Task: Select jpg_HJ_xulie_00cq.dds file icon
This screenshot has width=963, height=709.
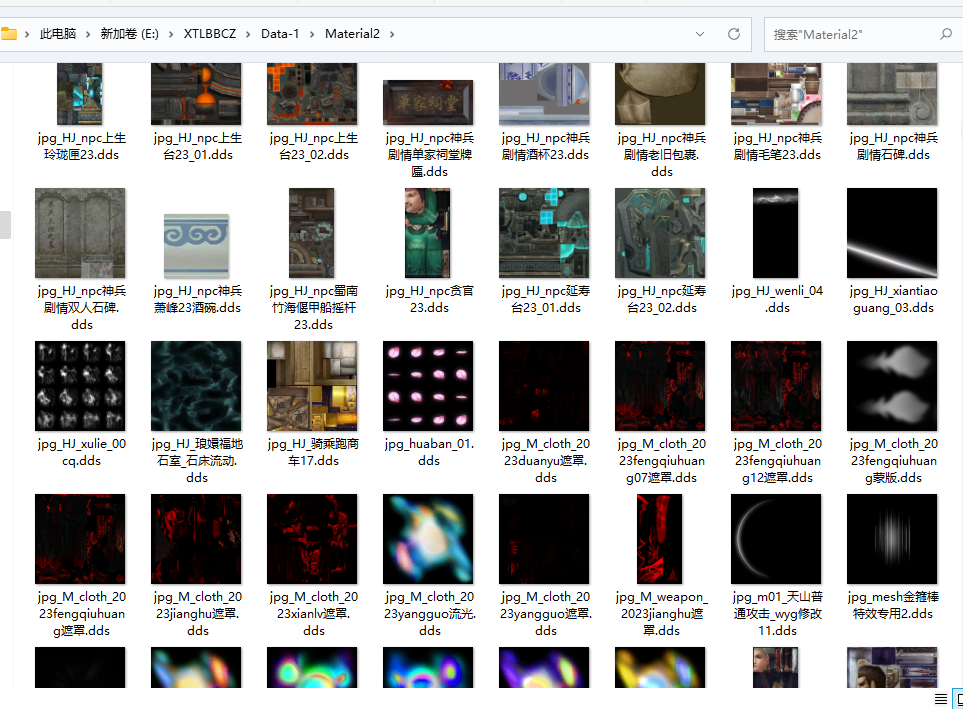Action: pos(80,386)
